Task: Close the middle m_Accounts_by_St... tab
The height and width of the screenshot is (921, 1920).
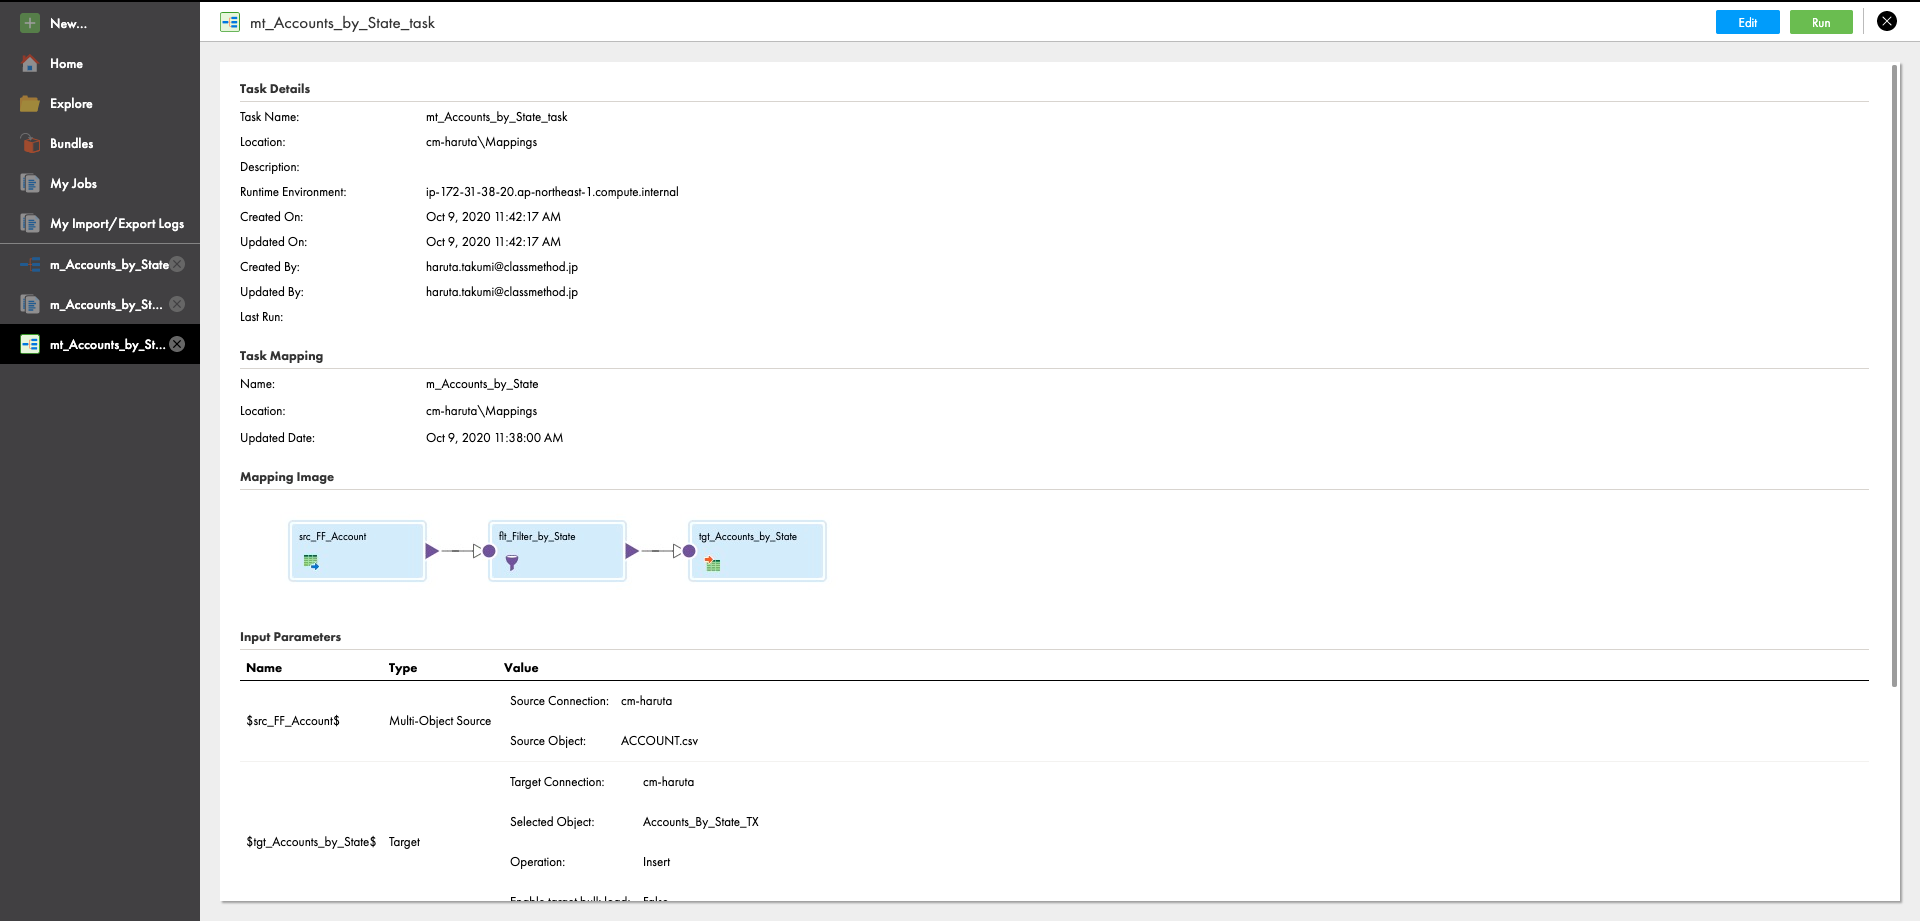Action: tap(177, 304)
